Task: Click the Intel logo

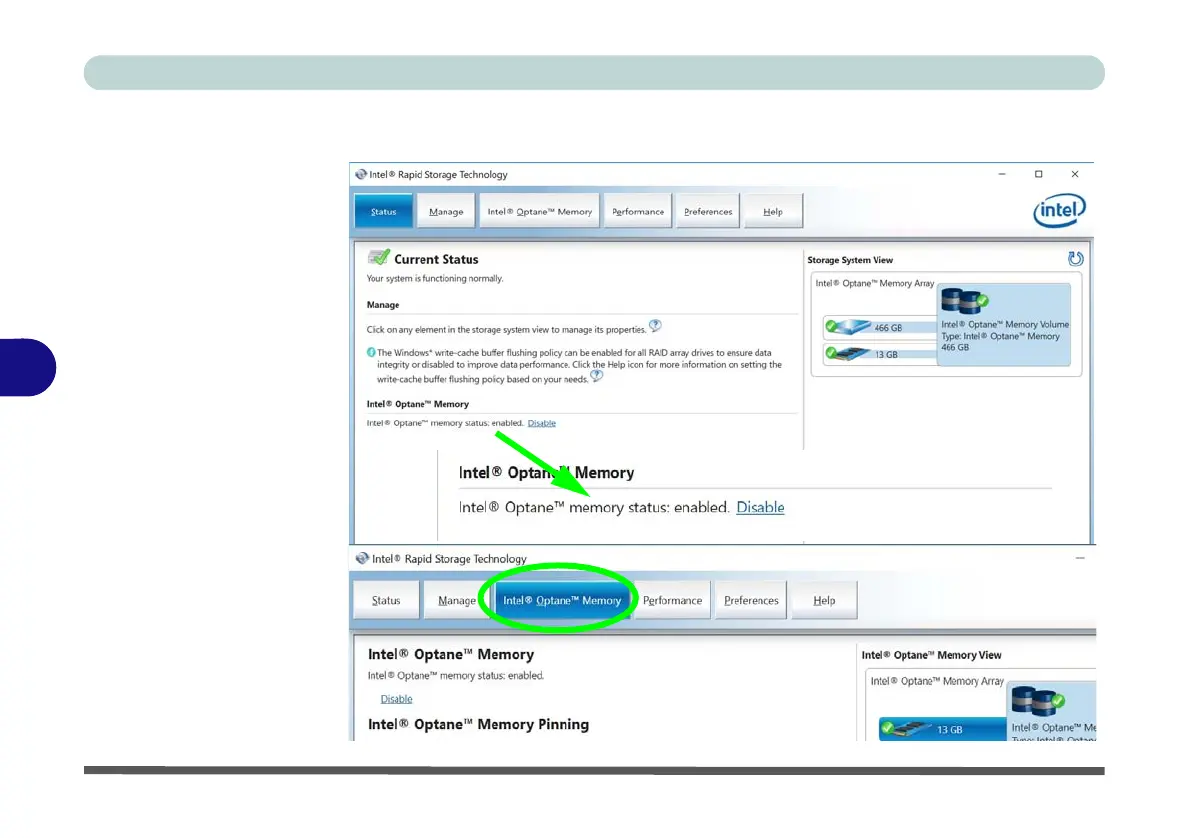Action: [x=1059, y=210]
